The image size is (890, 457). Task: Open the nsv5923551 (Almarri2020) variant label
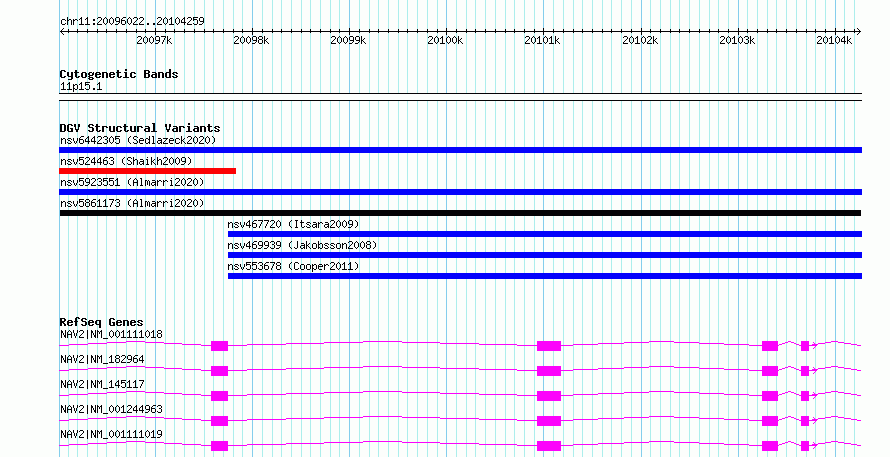(132, 182)
